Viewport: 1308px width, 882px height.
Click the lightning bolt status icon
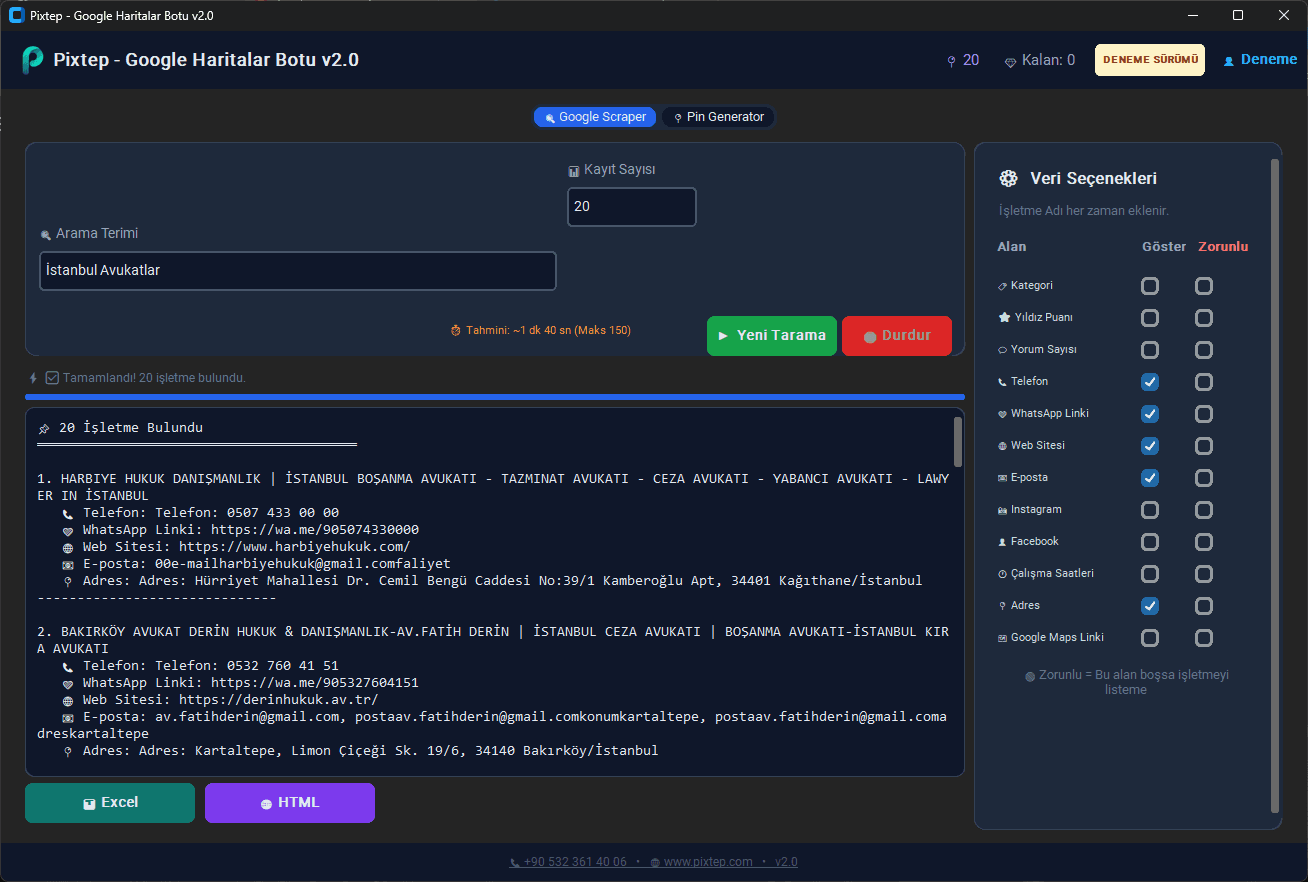(x=34, y=378)
